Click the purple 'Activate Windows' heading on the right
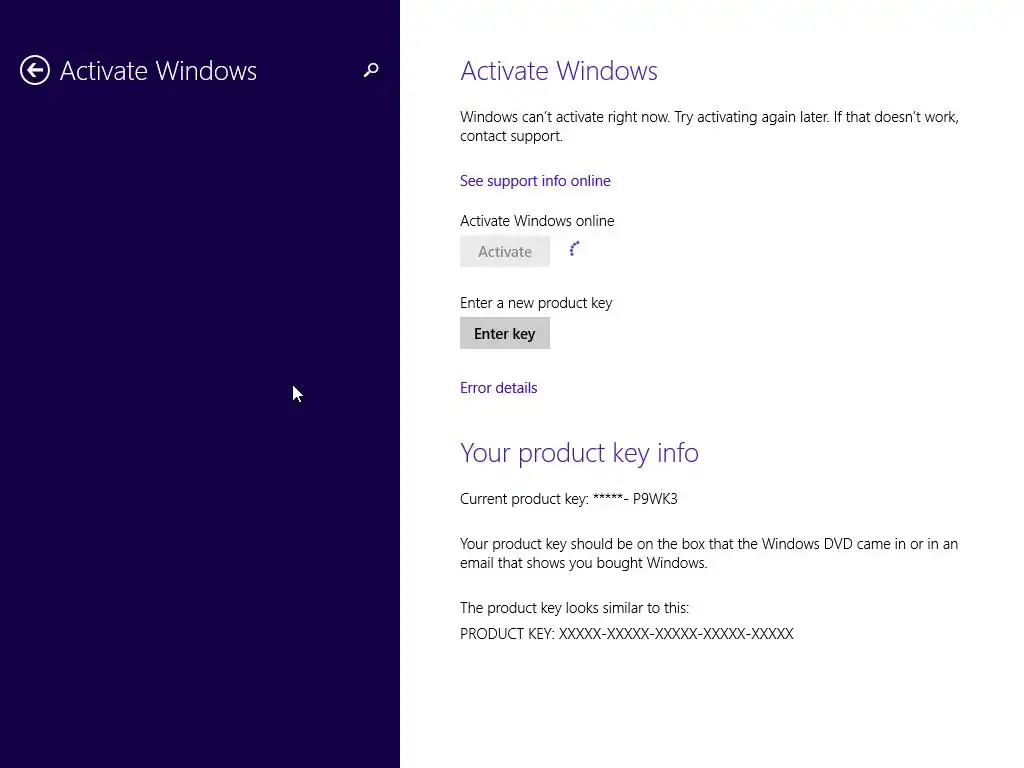The image size is (1024, 768). (x=558, y=71)
